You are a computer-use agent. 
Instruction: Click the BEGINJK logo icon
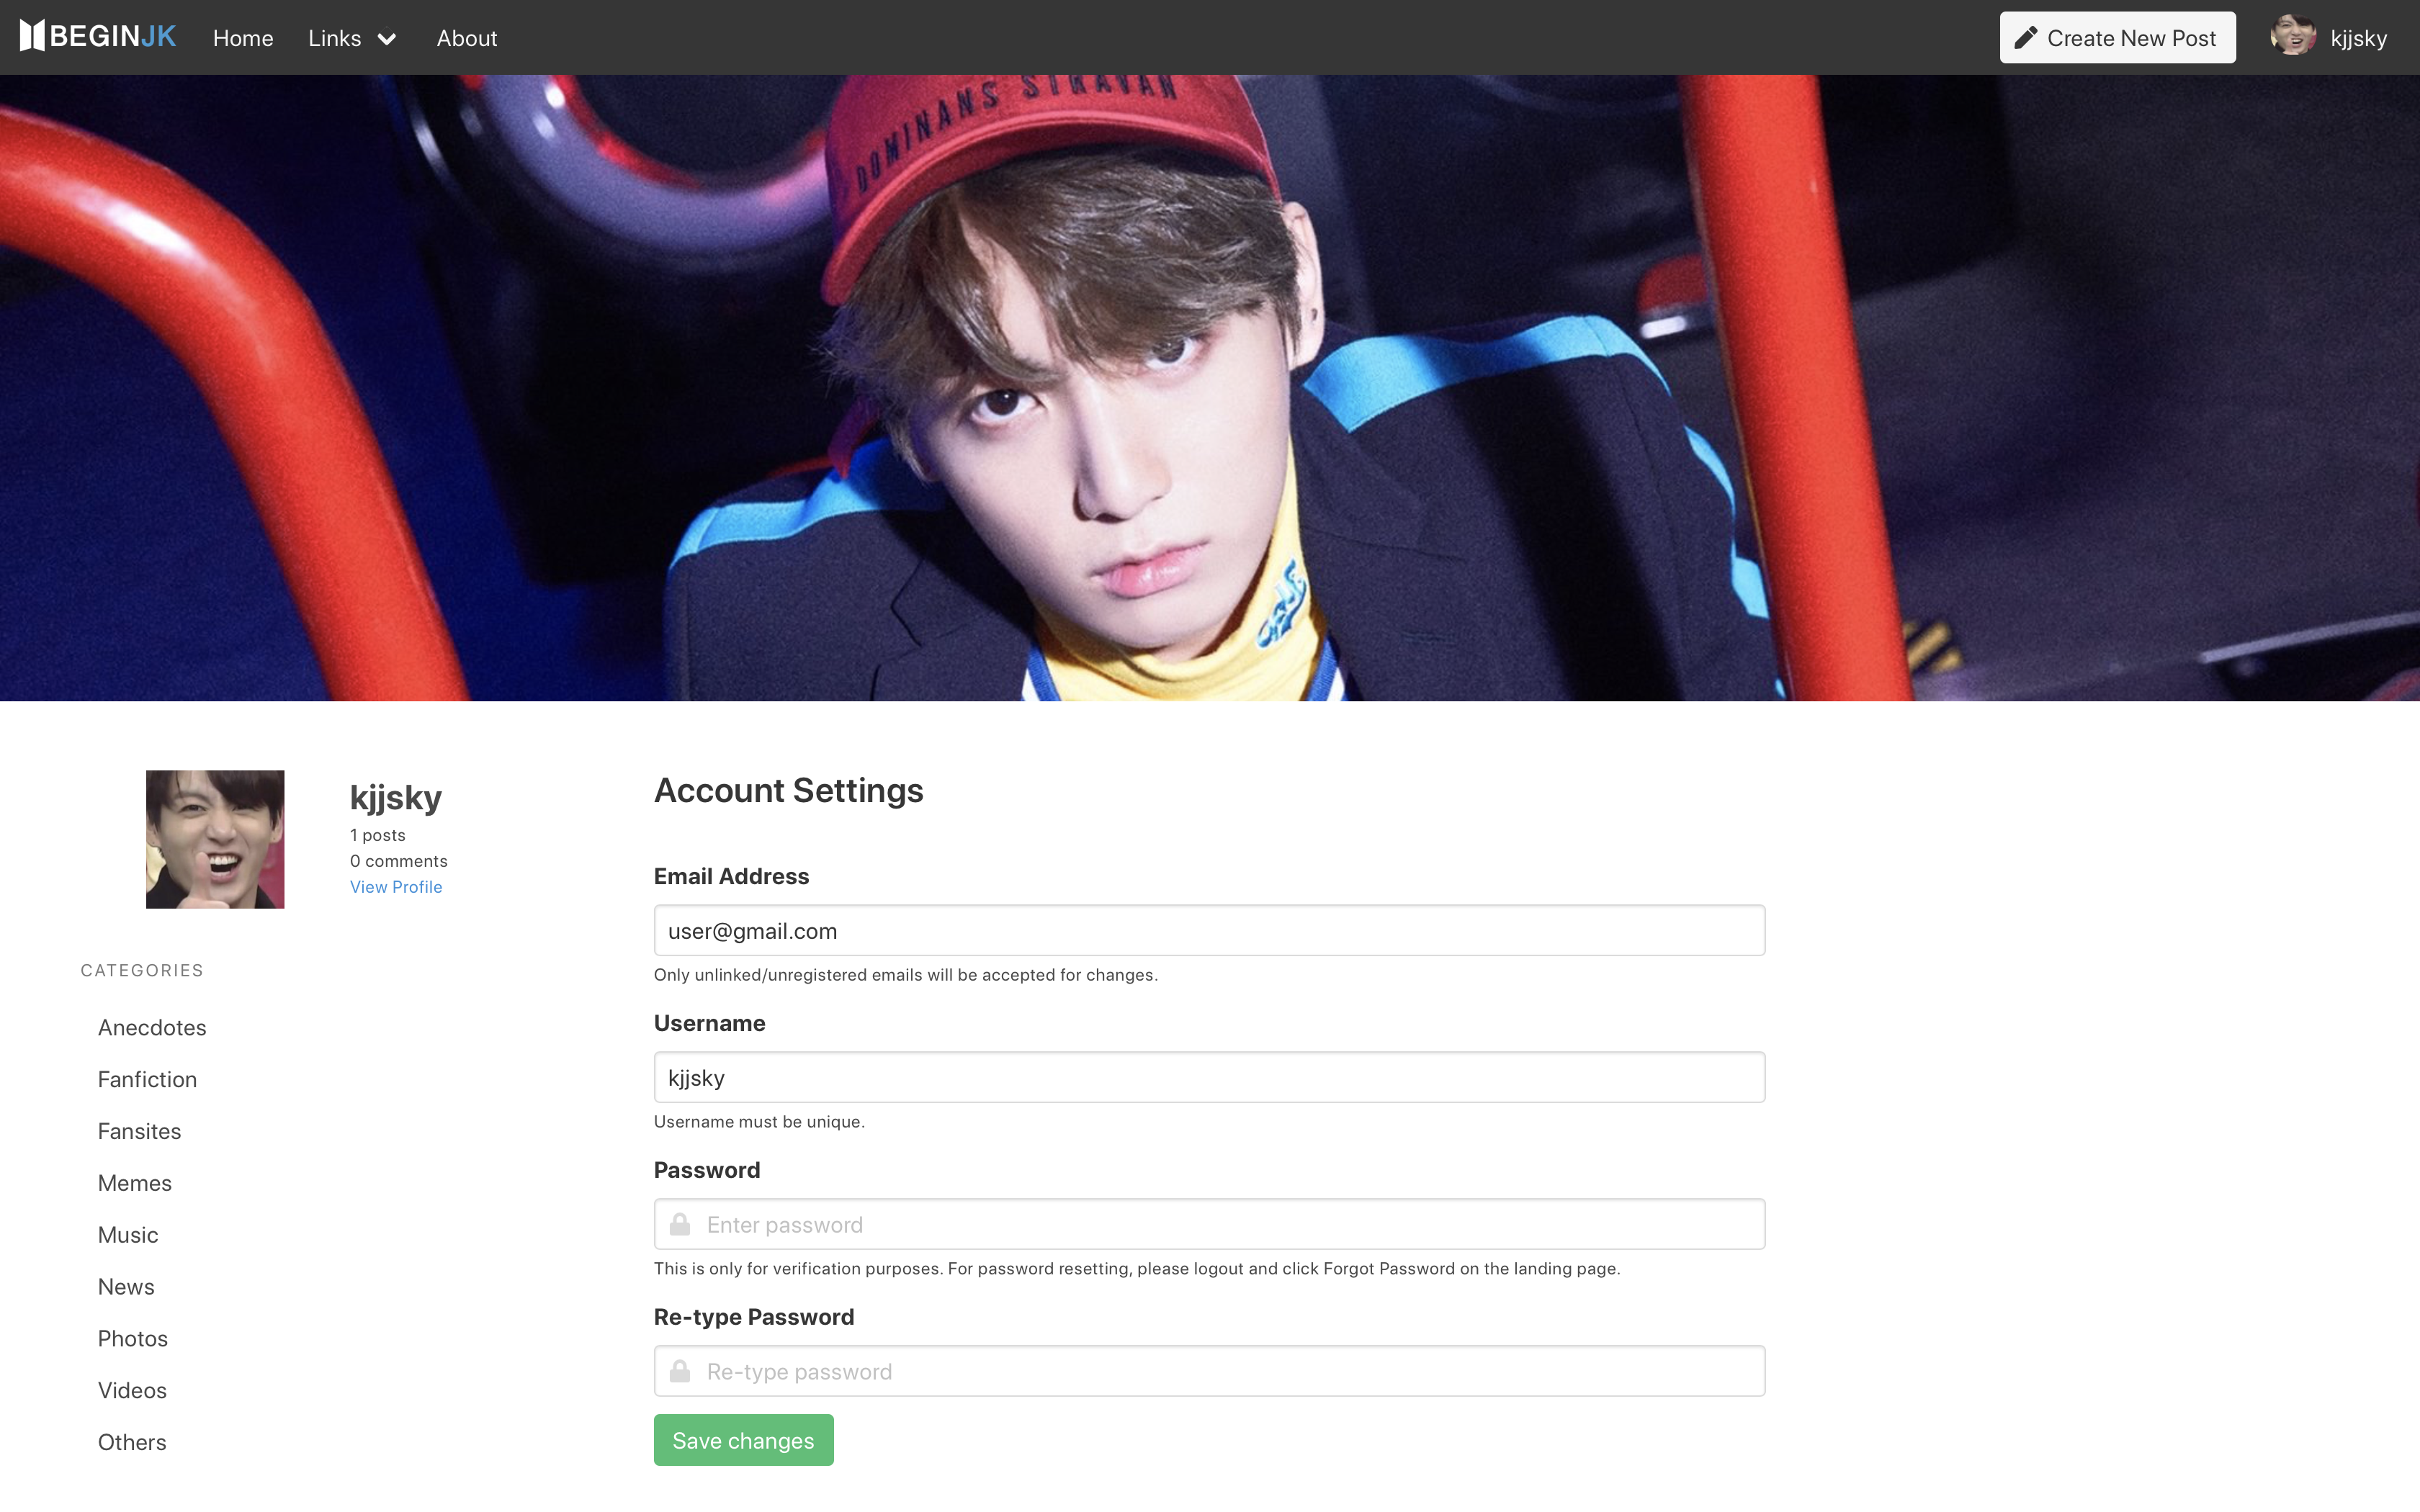click(32, 37)
